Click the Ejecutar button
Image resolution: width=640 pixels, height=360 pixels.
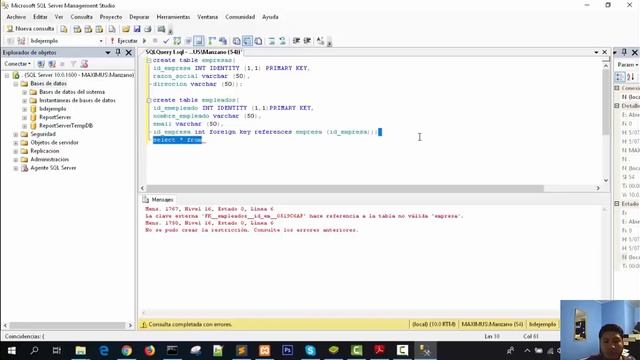[124, 41]
